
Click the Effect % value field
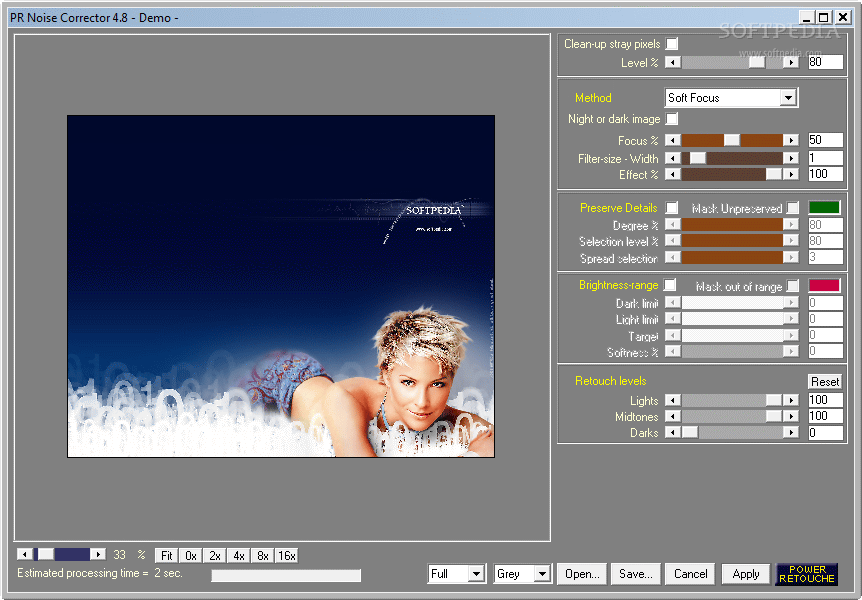click(825, 174)
